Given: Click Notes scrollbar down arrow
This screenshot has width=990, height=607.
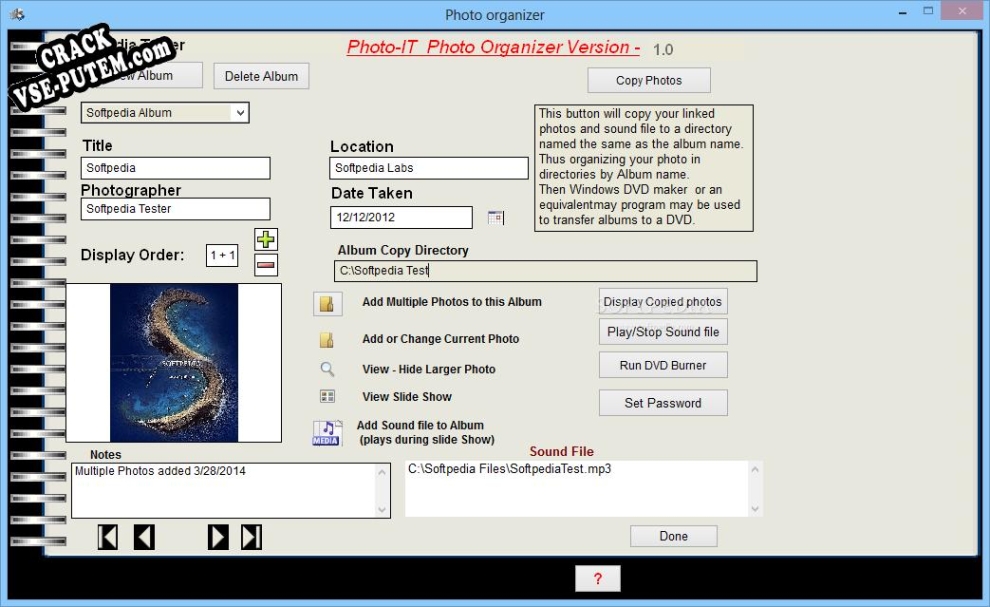Looking at the screenshot, I should click(x=382, y=510).
